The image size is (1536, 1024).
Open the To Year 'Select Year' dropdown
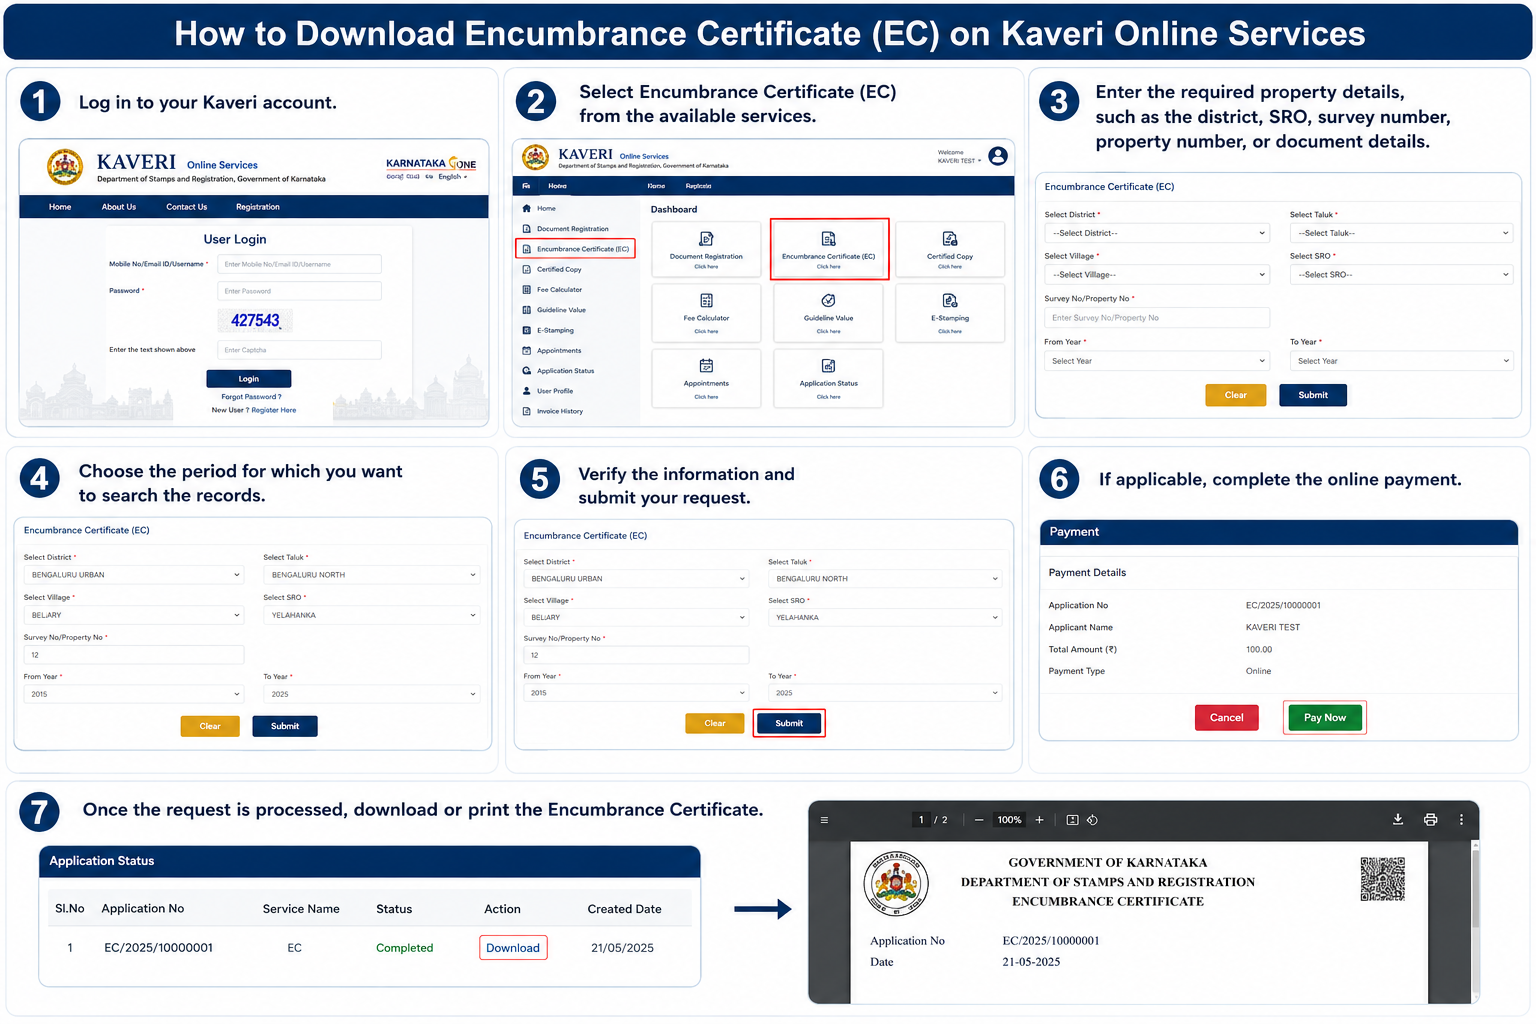1402,361
